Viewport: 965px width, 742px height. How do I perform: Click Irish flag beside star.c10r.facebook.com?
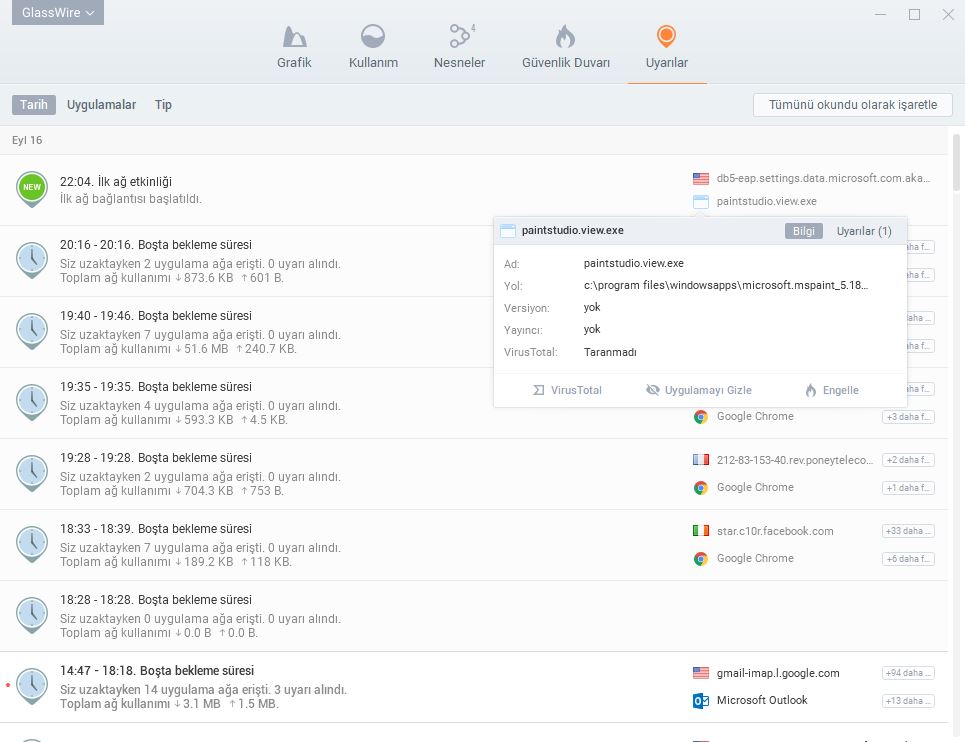coord(701,531)
